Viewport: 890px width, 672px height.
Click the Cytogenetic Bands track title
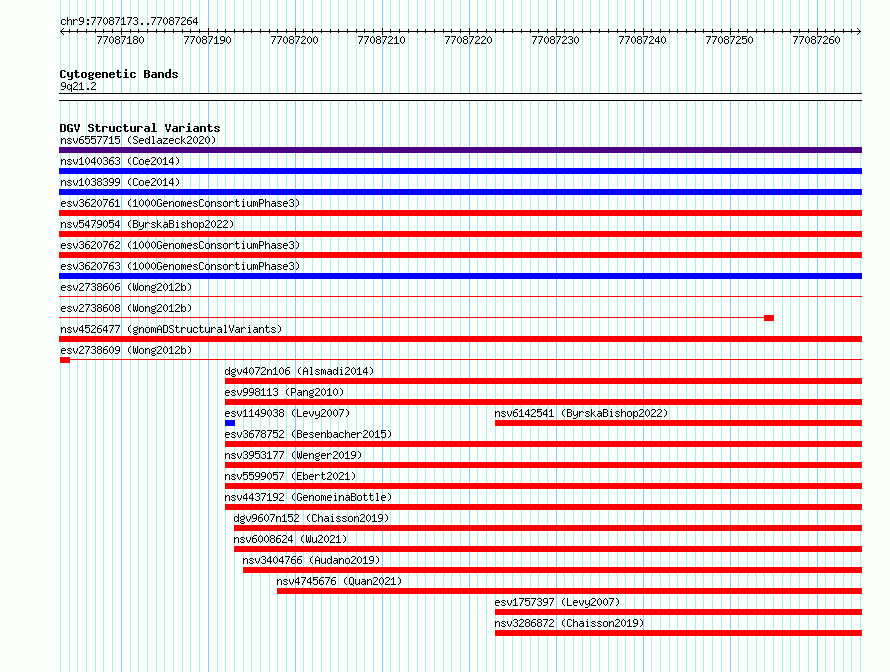tap(119, 74)
